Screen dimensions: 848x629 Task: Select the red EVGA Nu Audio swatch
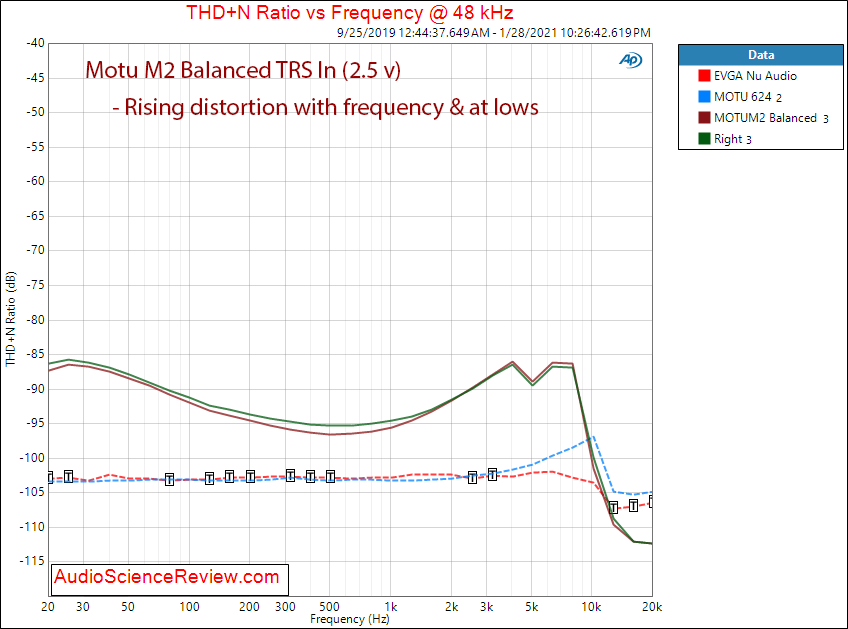tap(704, 76)
